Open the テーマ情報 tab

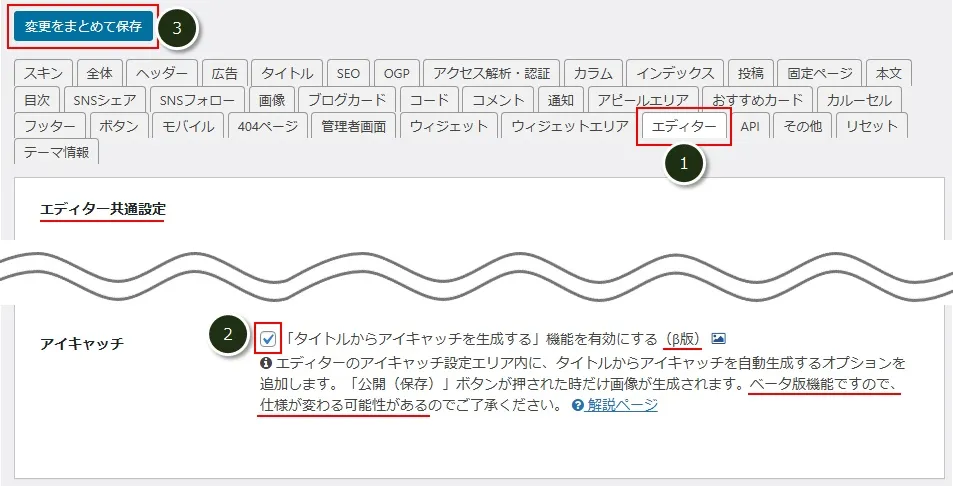tap(56, 152)
